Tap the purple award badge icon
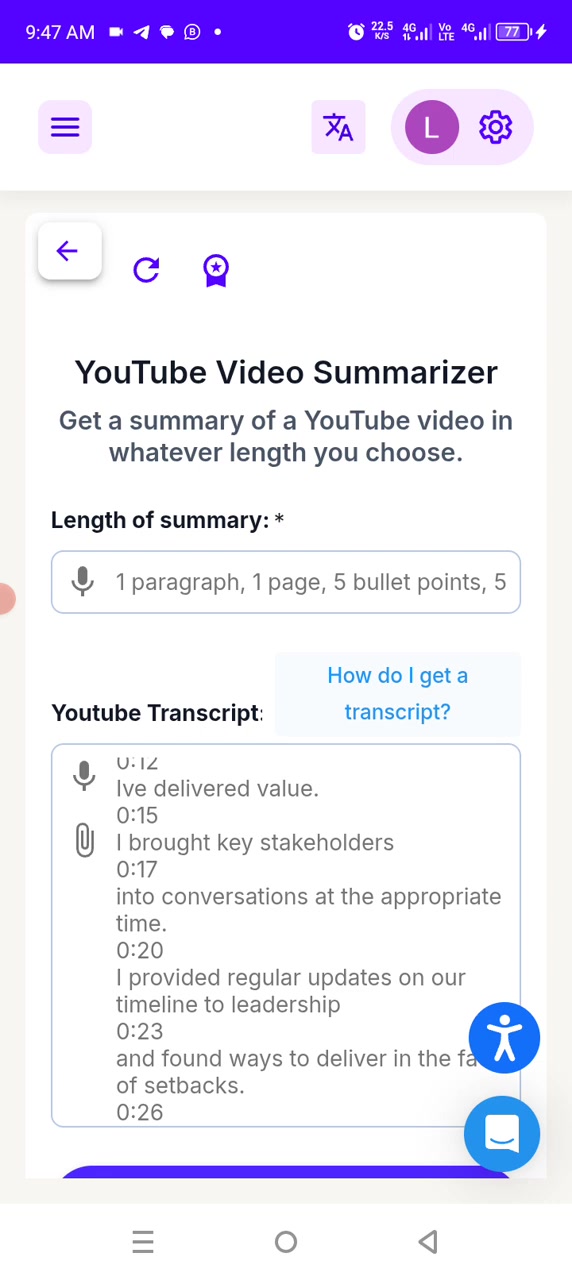The image size is (572, 1280). click(x=216, y=270)
